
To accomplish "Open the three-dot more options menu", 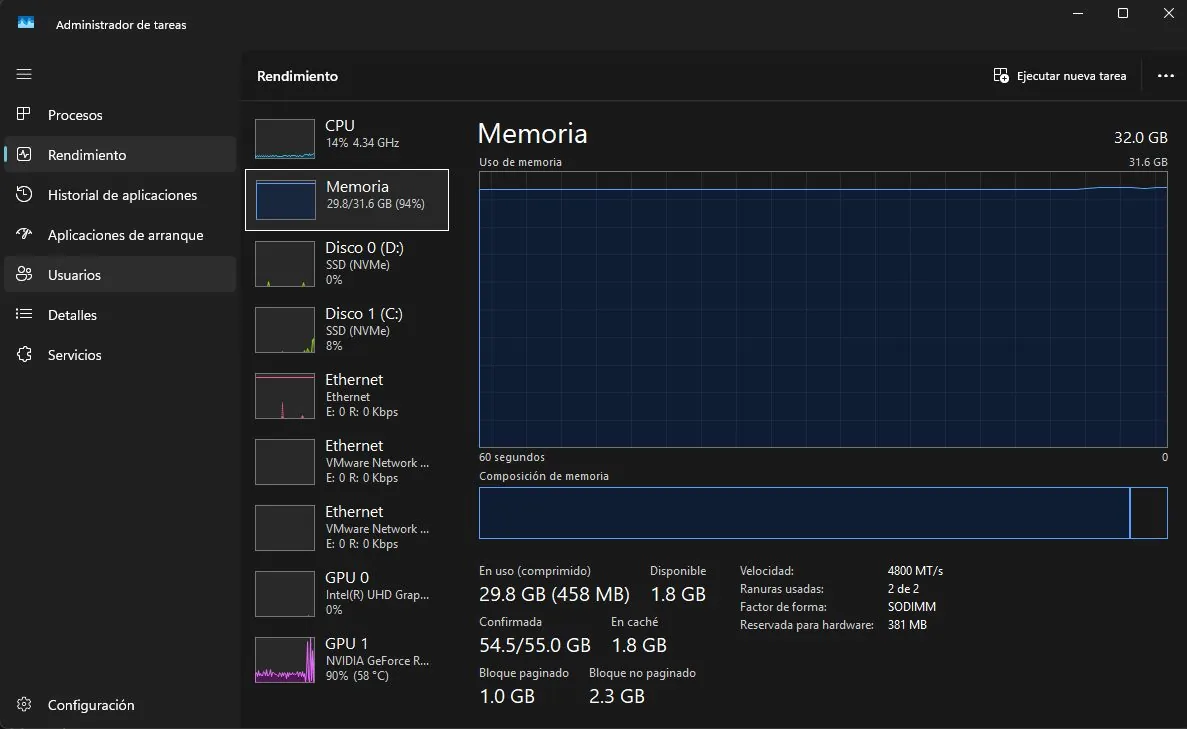I will [1166, 76].
